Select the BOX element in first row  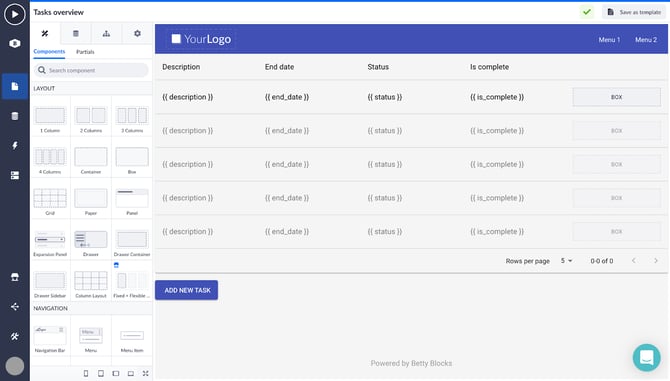[x=616, y=97]
